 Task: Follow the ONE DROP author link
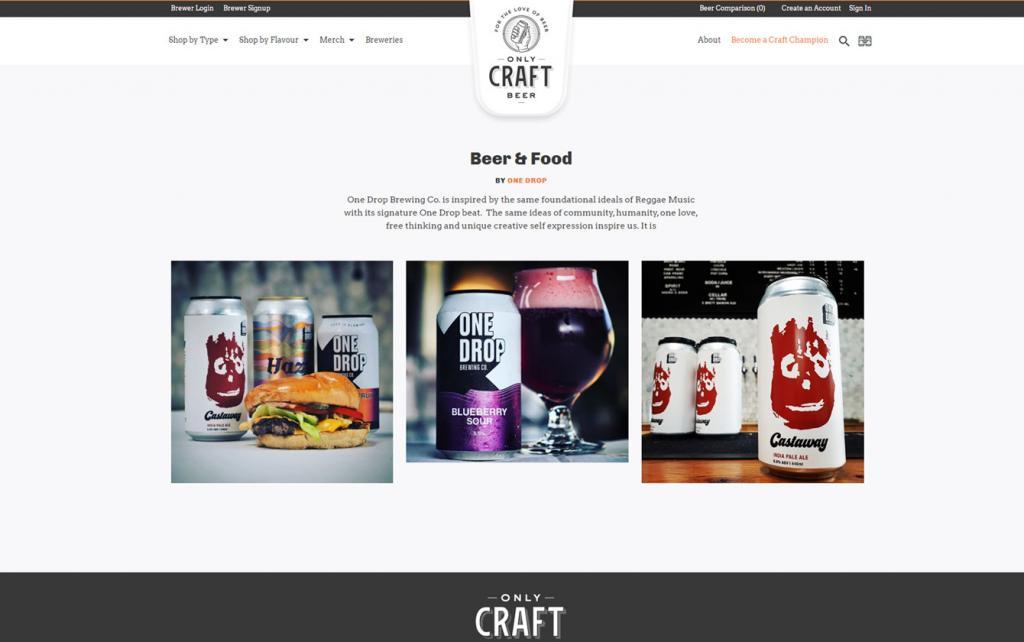pos(527,180)
